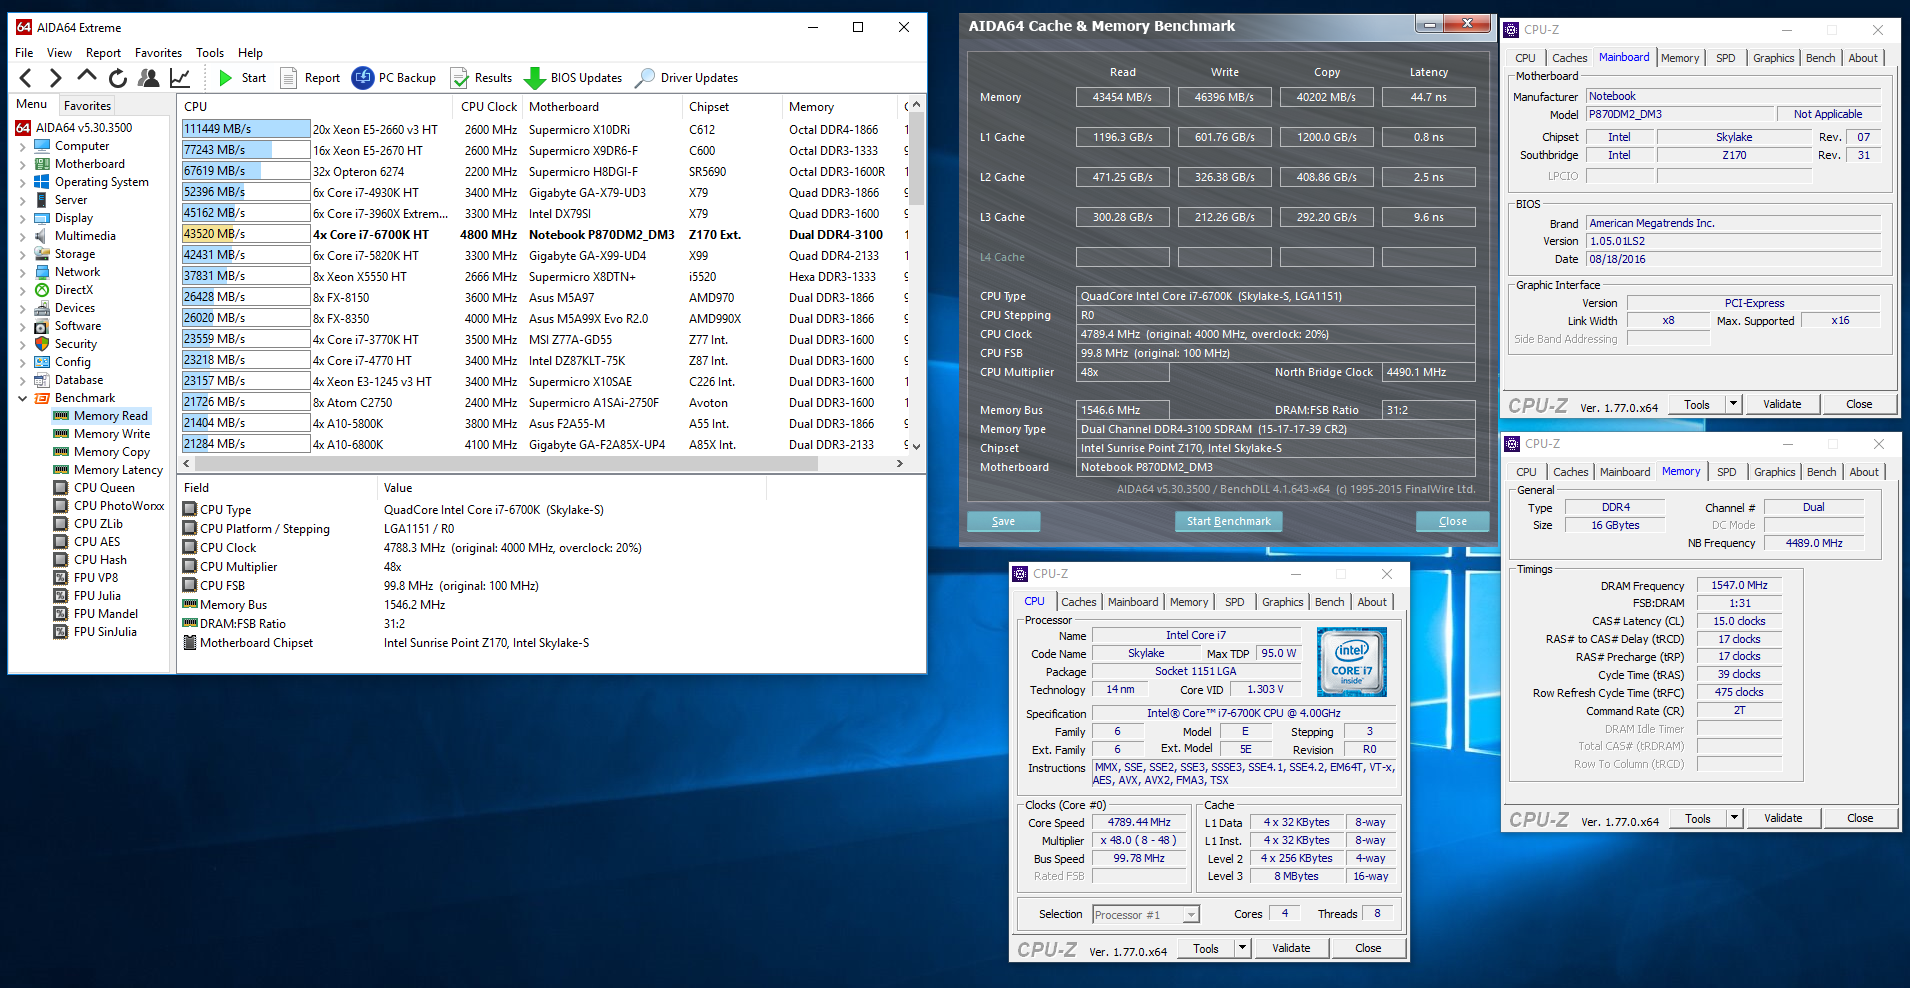
Task: Click the CPU Clock column header
Action: 489,107
